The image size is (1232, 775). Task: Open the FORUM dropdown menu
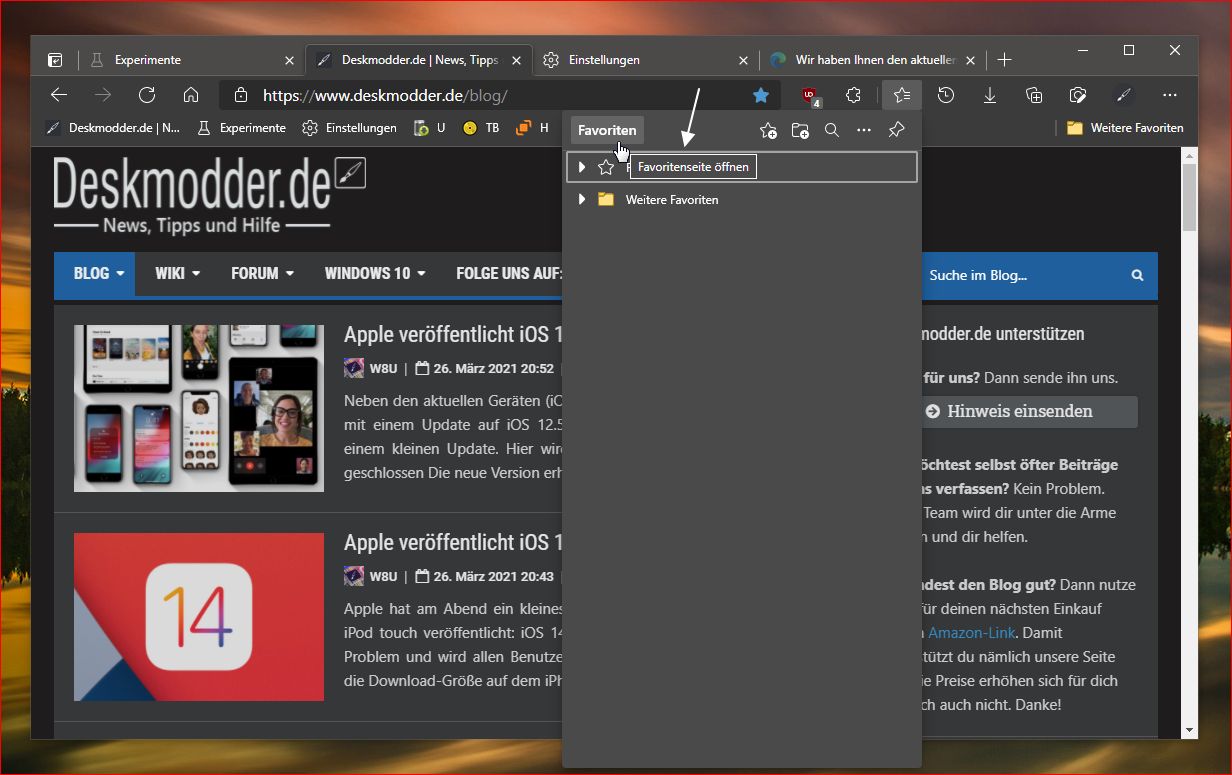tap(262, 273)
